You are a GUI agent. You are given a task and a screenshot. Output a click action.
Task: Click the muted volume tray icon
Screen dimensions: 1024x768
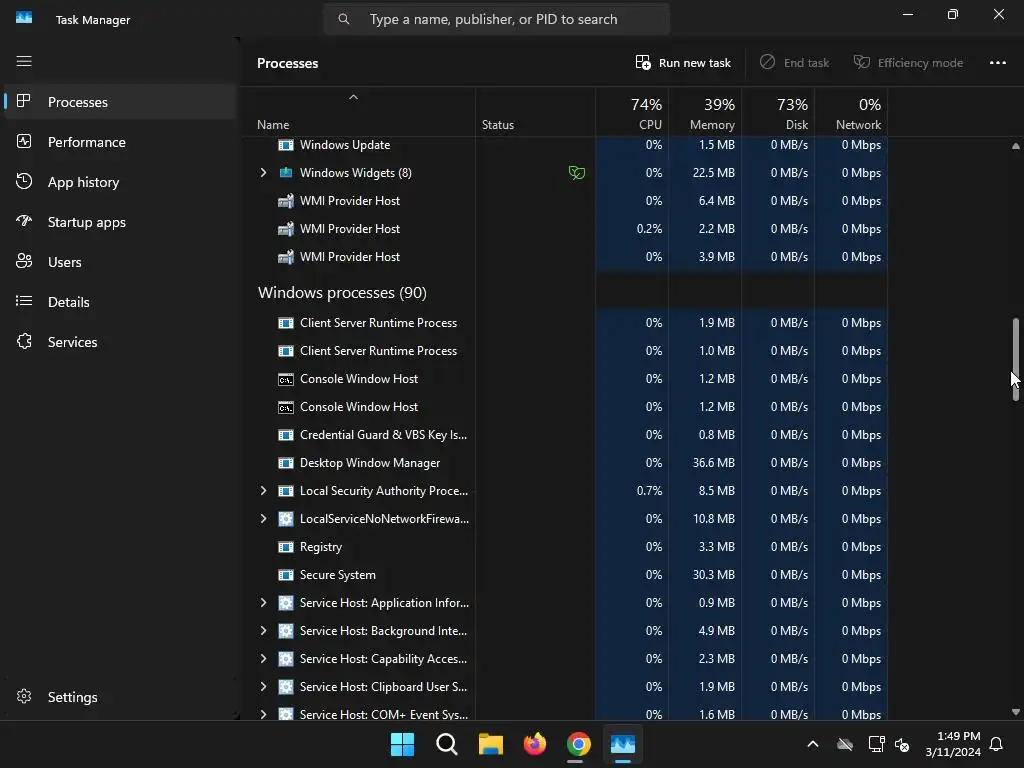click(x=903, y=744)
